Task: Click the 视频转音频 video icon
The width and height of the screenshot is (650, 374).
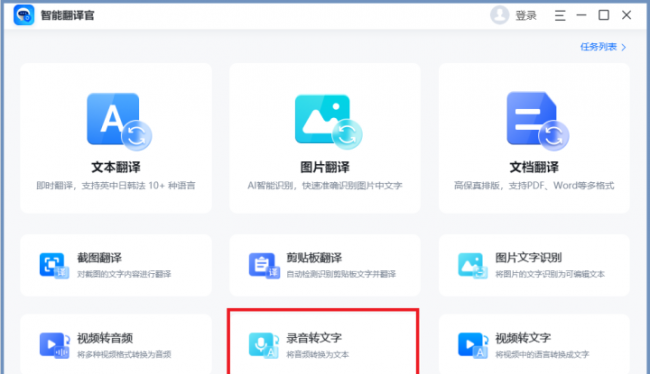Action: click(54, 345)
